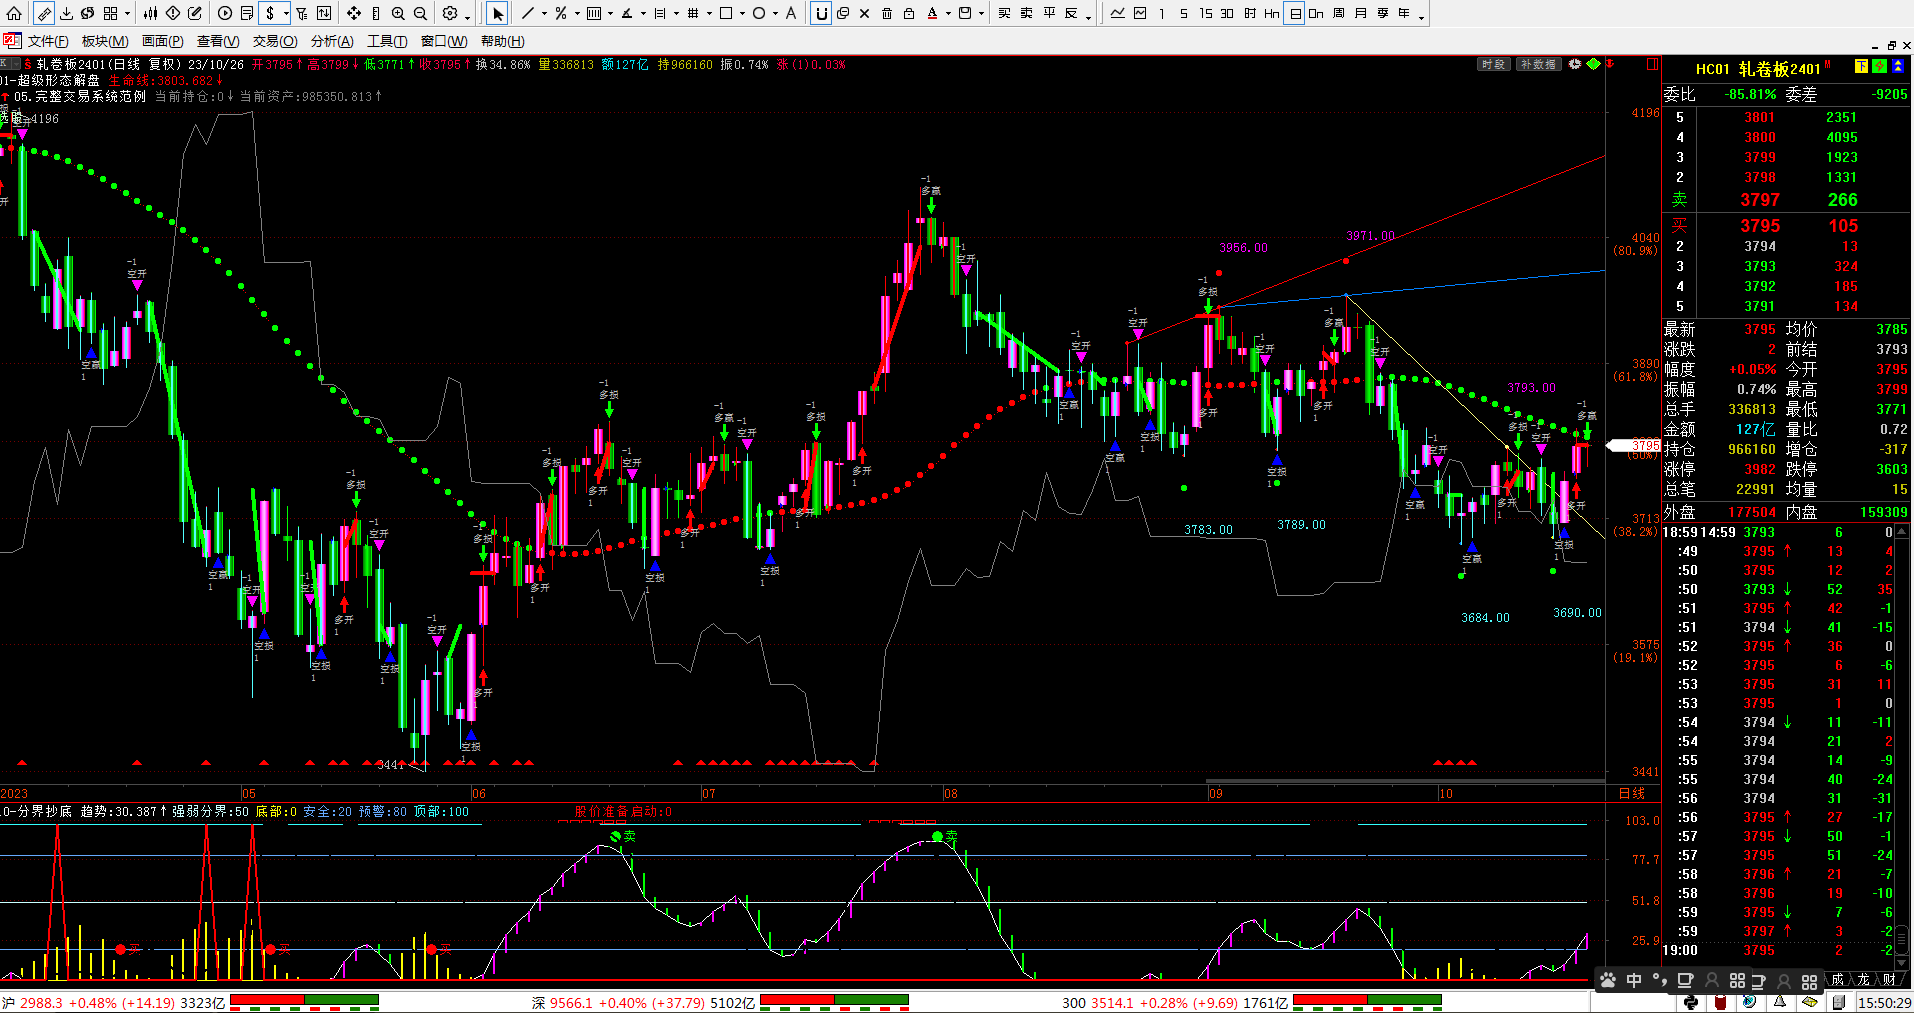
Task: Select the daily 日 period button
Action: [1294, 13]
